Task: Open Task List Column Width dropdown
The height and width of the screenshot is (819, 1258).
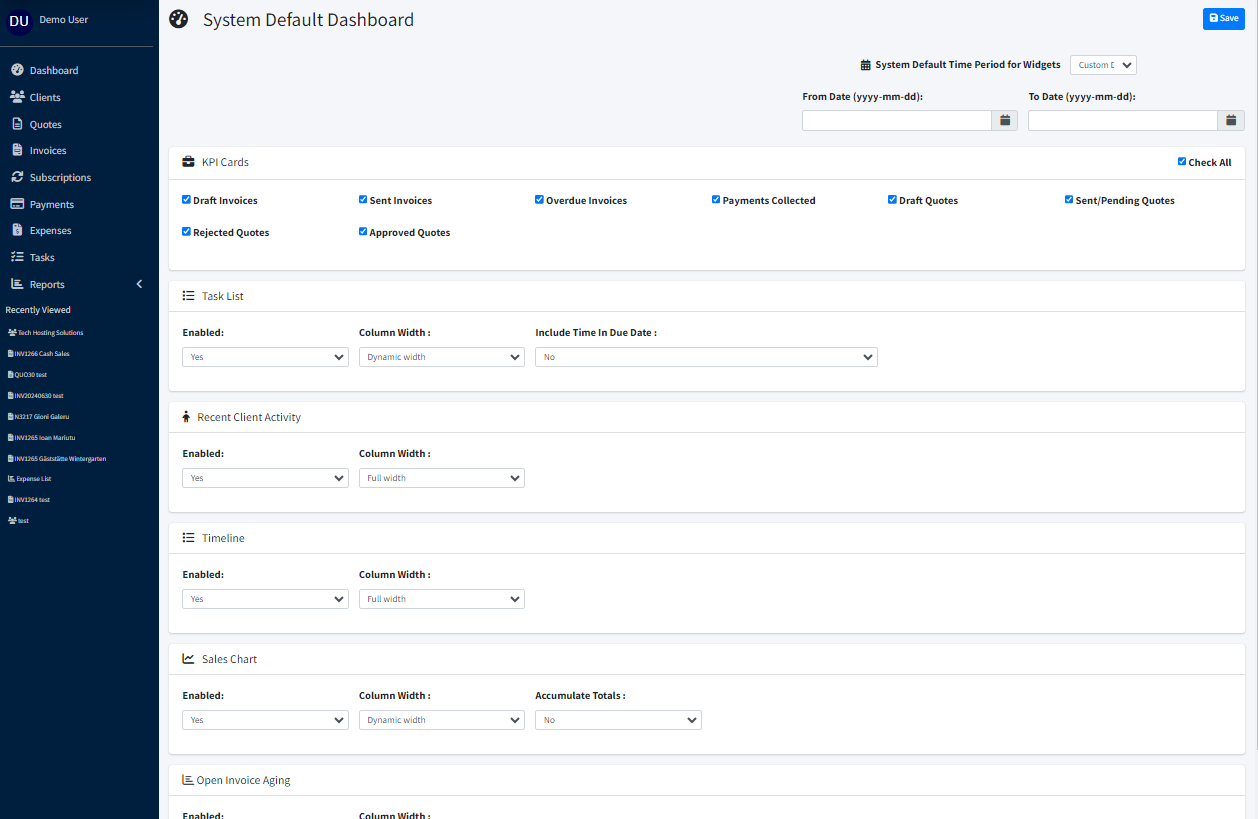Action: (441, 357)
